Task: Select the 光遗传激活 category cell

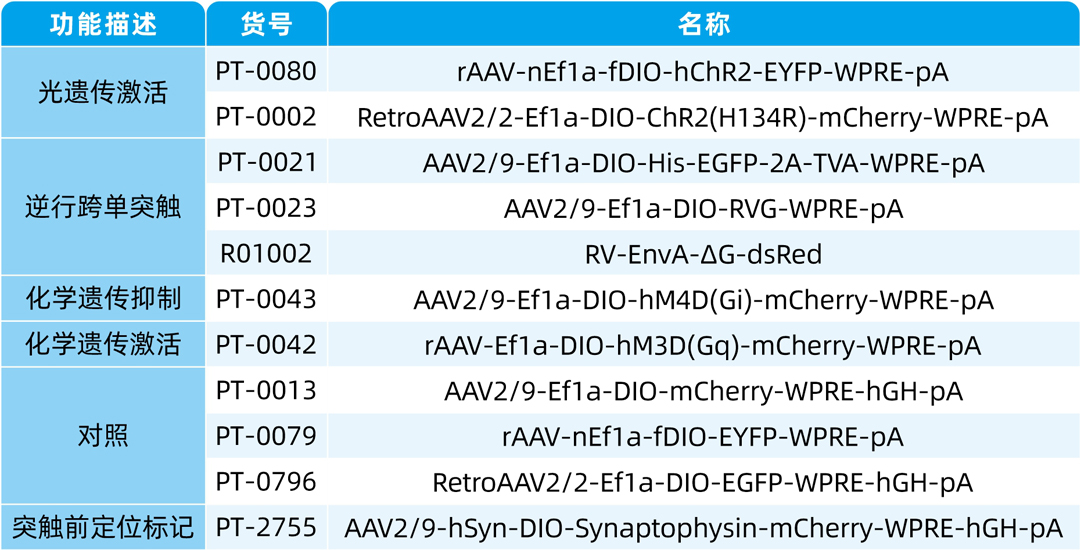Action: [103, 94]
